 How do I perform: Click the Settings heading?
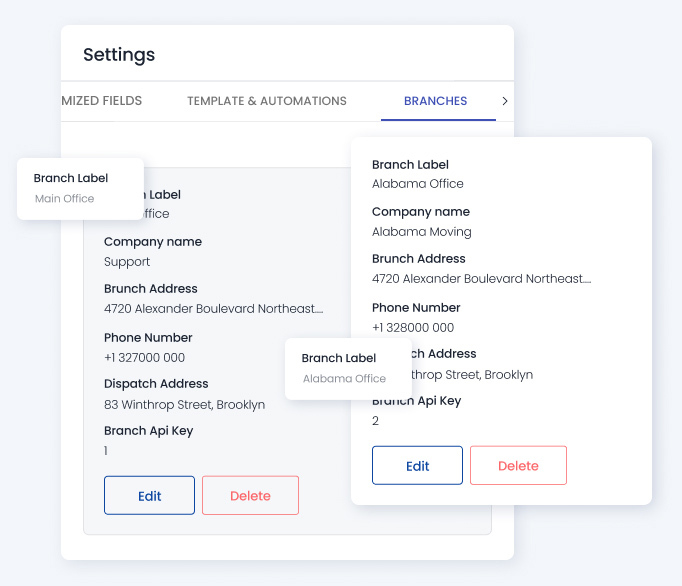click(119, 55)
